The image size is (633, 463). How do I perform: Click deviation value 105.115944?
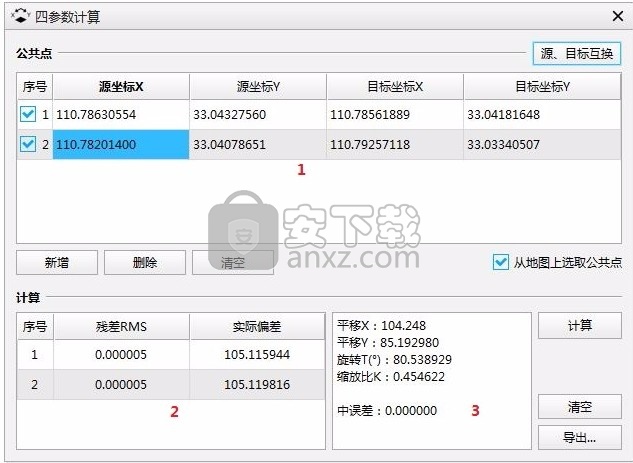(257, 354)
